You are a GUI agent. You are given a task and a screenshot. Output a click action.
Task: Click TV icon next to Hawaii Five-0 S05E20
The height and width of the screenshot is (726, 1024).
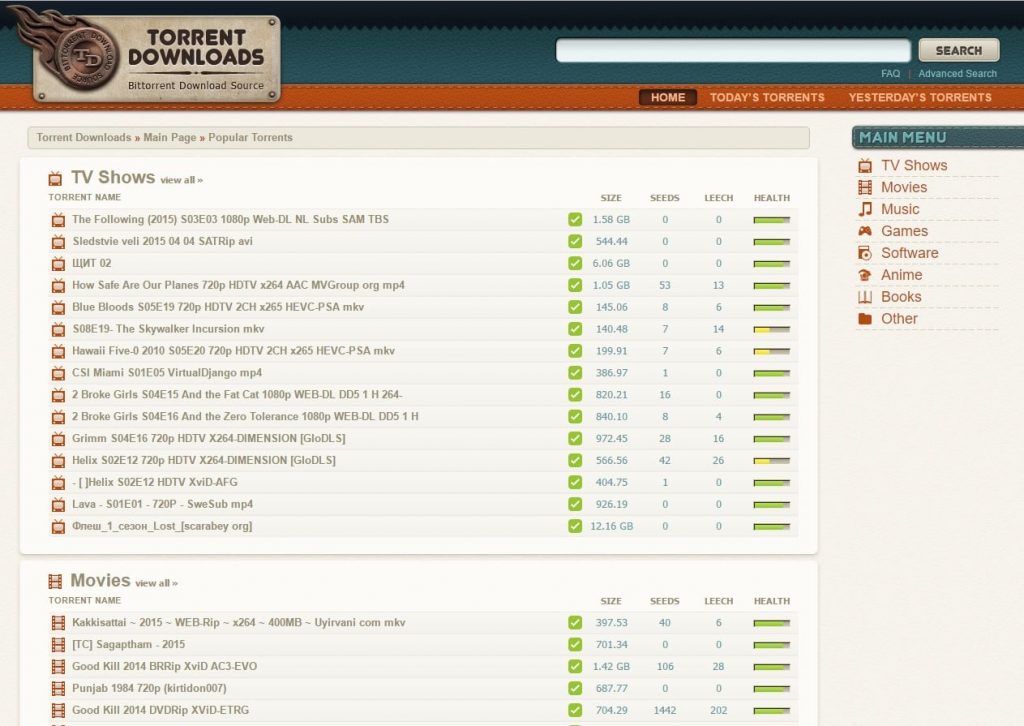pos(58,351)
